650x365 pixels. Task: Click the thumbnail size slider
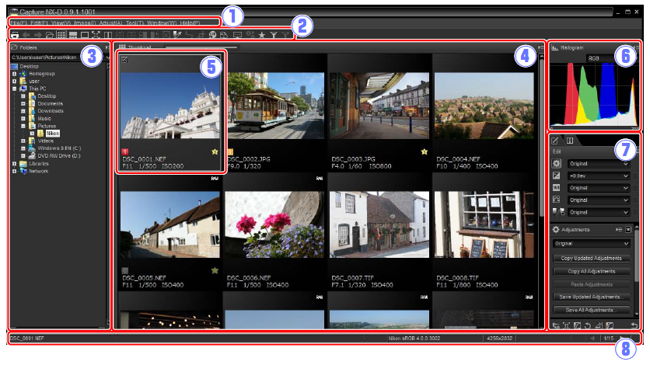pos(201,47)
